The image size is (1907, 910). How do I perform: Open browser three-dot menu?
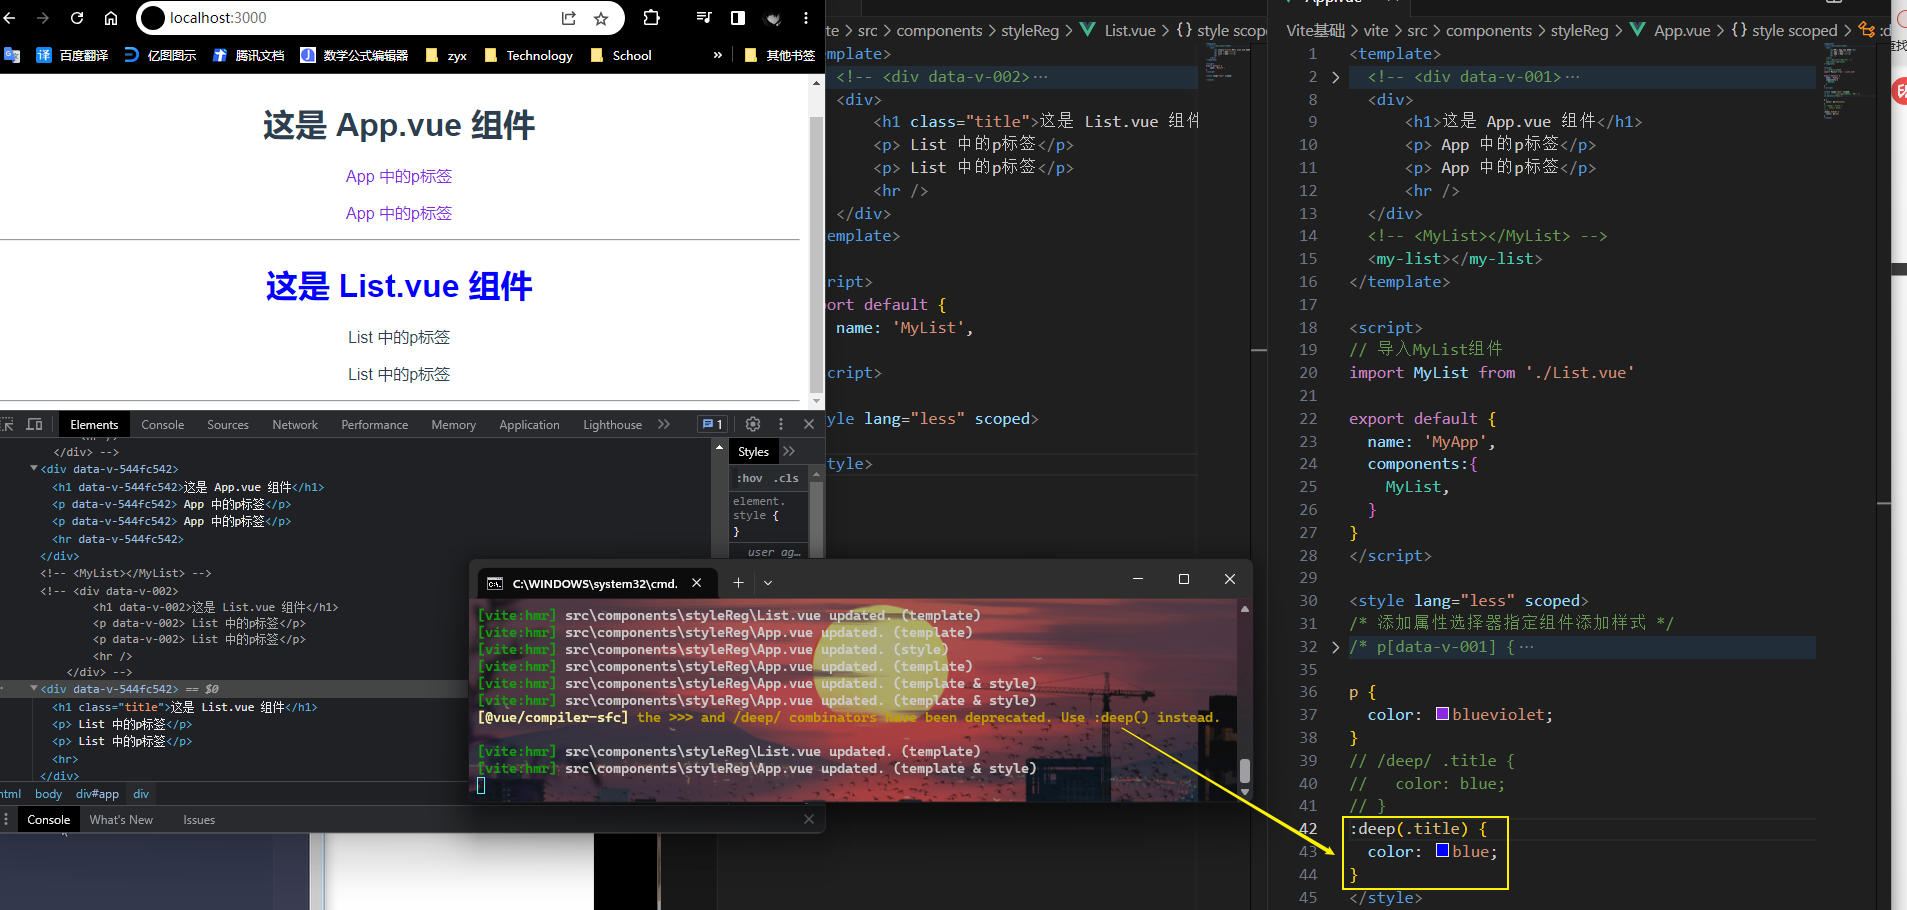coord(806,18)
